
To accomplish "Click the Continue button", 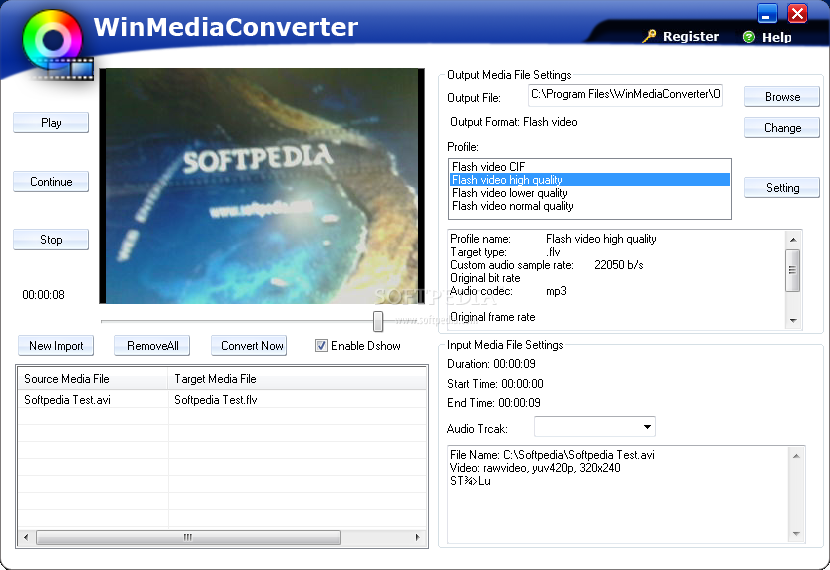I will [x=51, y=182].
